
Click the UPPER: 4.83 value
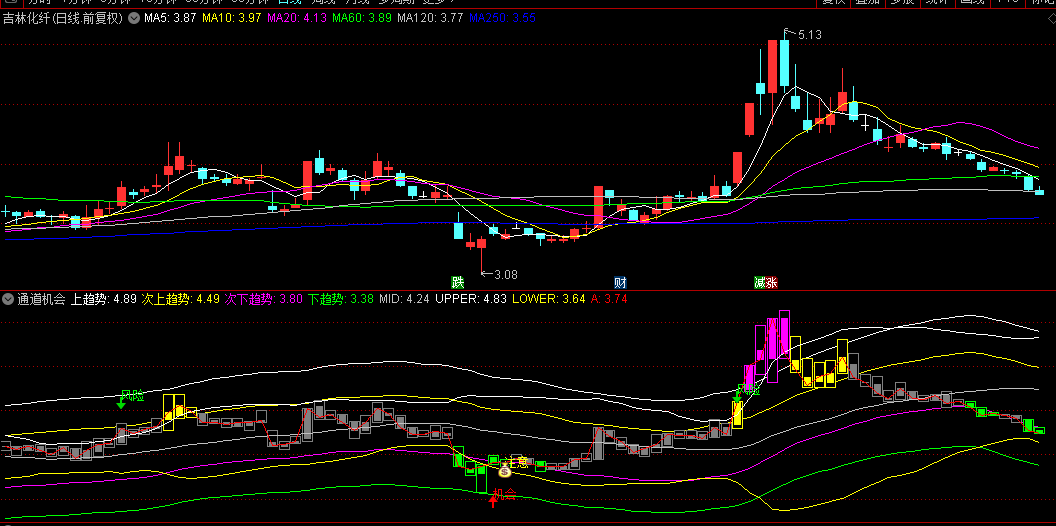(x=471, y=299)
